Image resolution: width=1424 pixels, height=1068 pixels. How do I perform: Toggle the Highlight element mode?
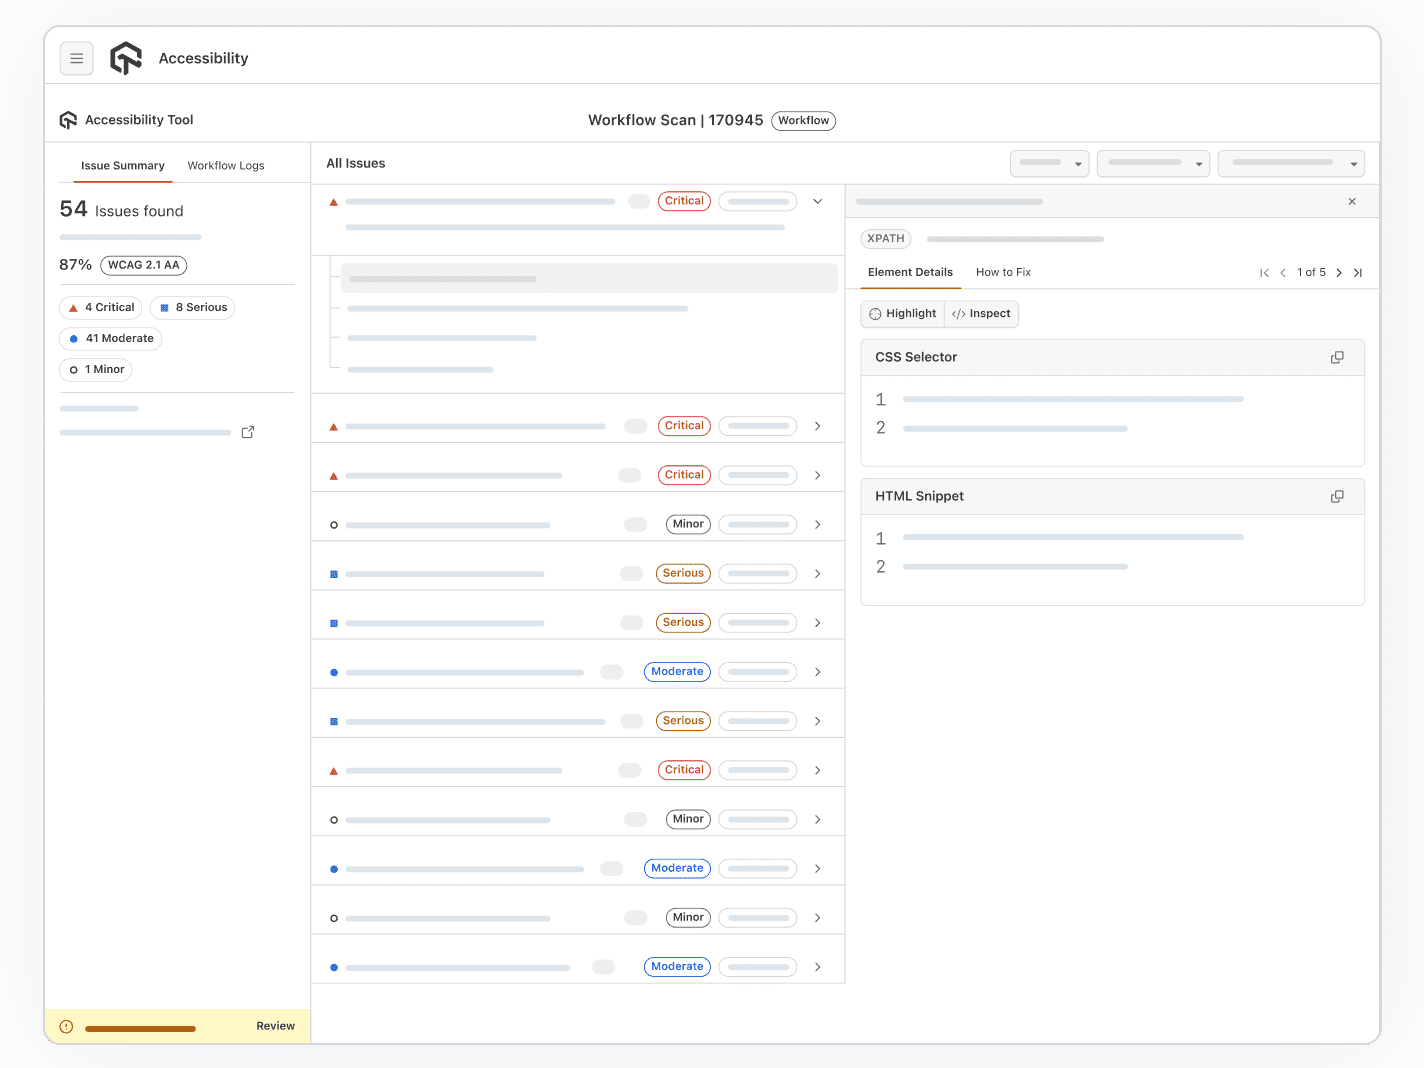(902, 313)
